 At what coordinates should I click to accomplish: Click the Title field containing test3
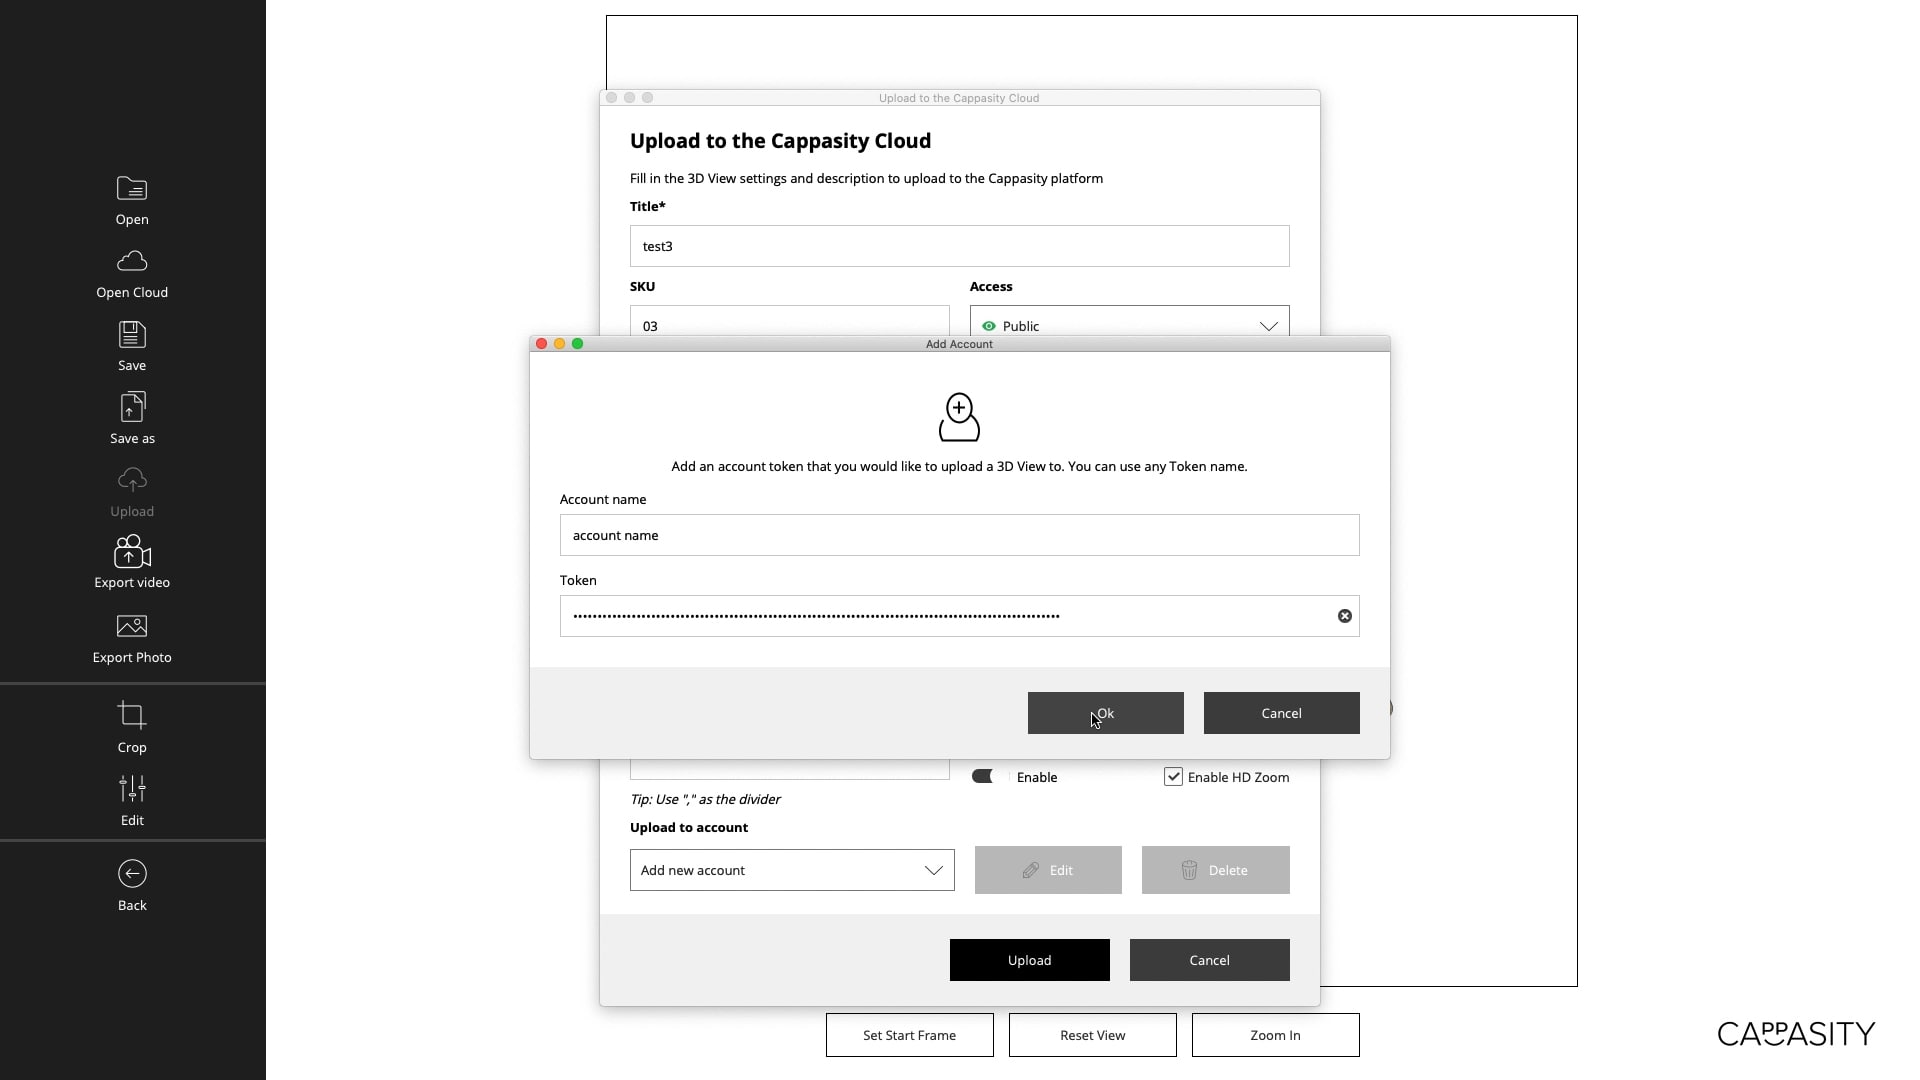960,246
